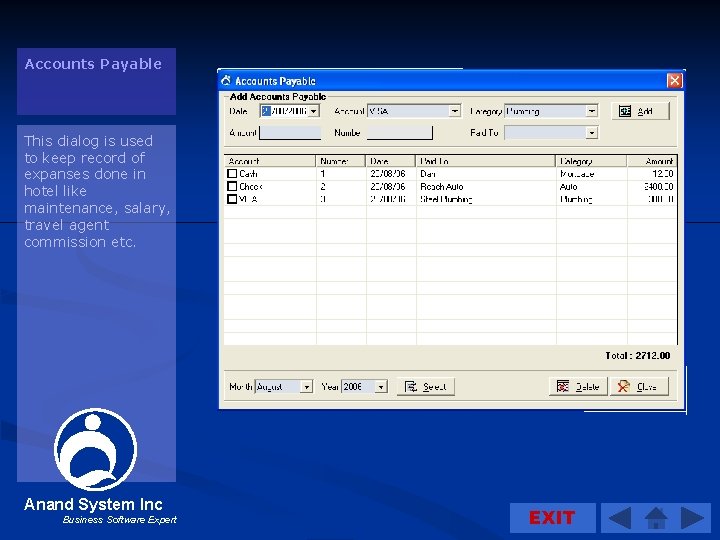Click the Select button beside Year
This screenshot has height=540, width=720.
tap(426, 387)
